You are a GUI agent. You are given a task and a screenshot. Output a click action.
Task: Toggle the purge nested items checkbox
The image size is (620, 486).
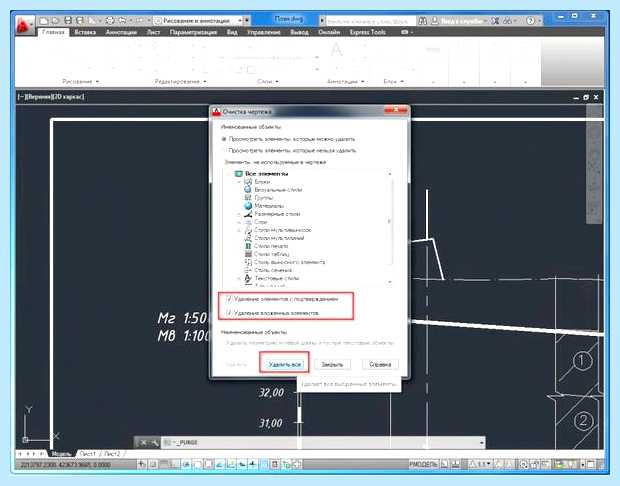click(x=229, y=312)
